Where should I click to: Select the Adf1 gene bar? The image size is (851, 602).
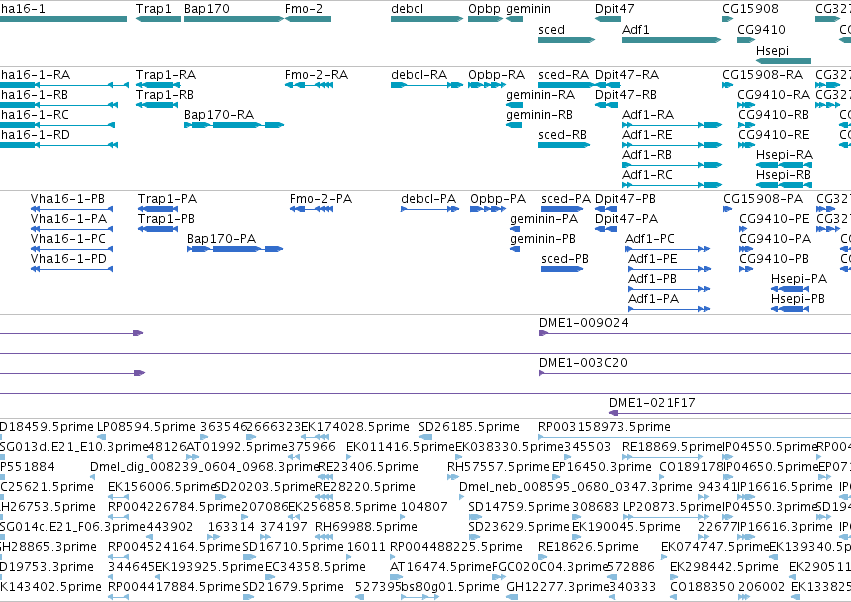click(x=671, y=40)
